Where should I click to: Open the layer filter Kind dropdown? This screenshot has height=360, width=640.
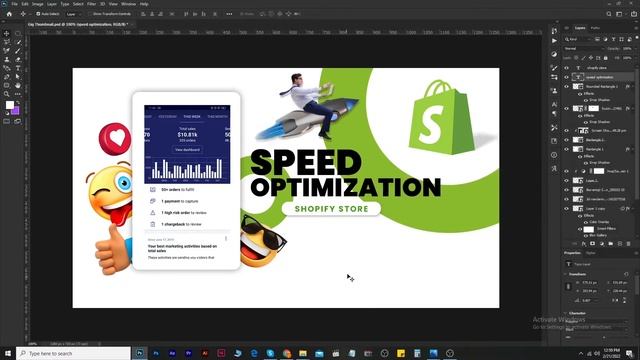[x=579, y=39]
